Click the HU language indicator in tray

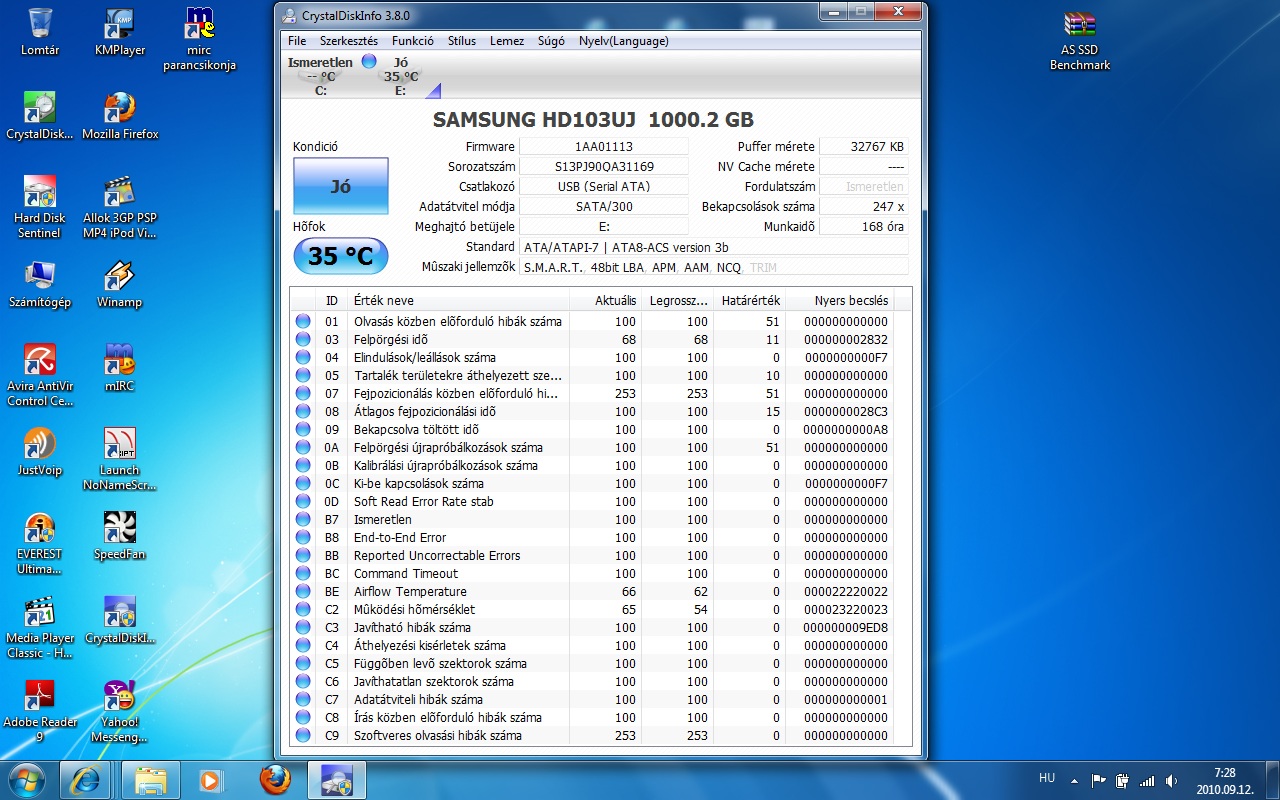1047,778
